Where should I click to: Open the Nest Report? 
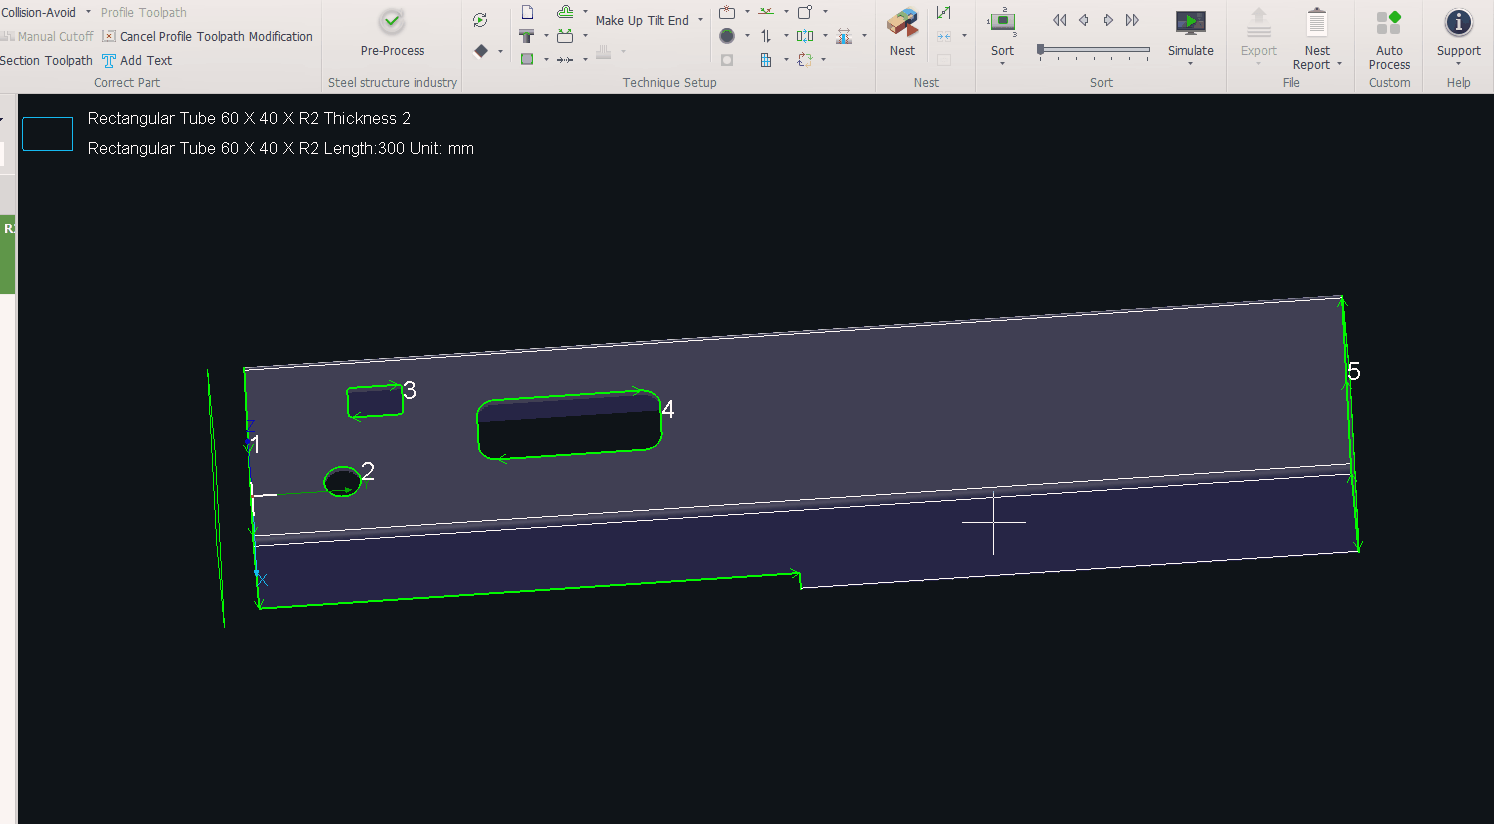(x=1317, y=24)
